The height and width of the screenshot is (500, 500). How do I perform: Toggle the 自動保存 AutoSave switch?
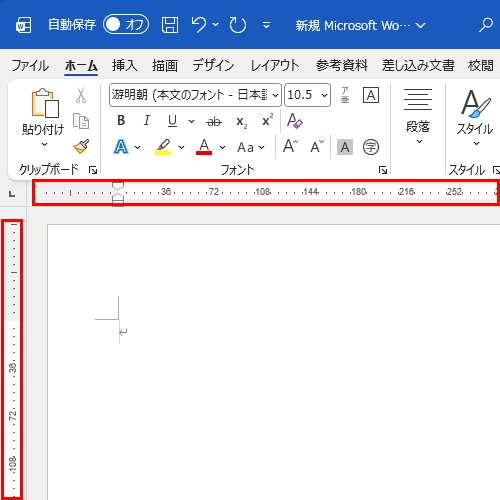pos(126,25)
